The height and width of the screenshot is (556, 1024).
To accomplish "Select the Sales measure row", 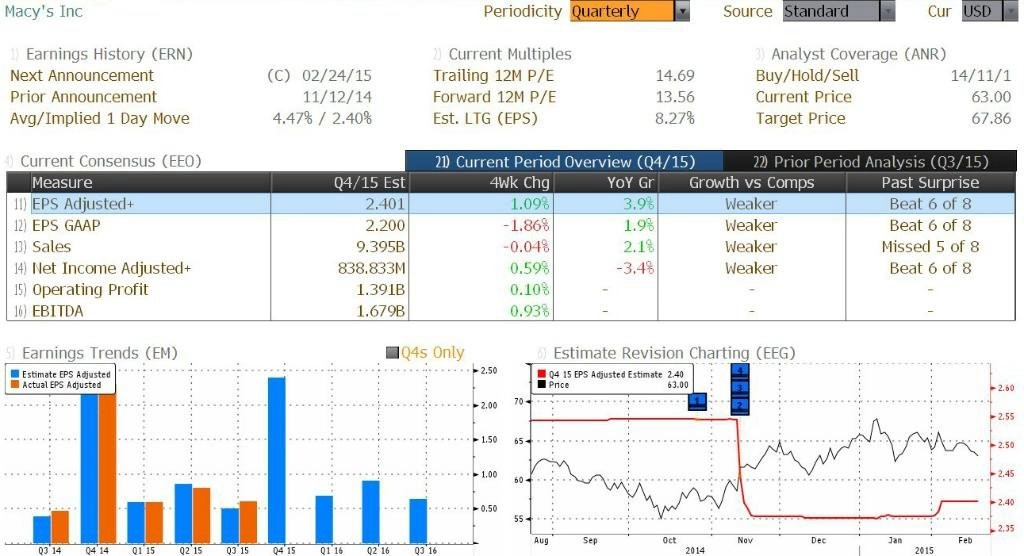I will click(x=511, y=247).
